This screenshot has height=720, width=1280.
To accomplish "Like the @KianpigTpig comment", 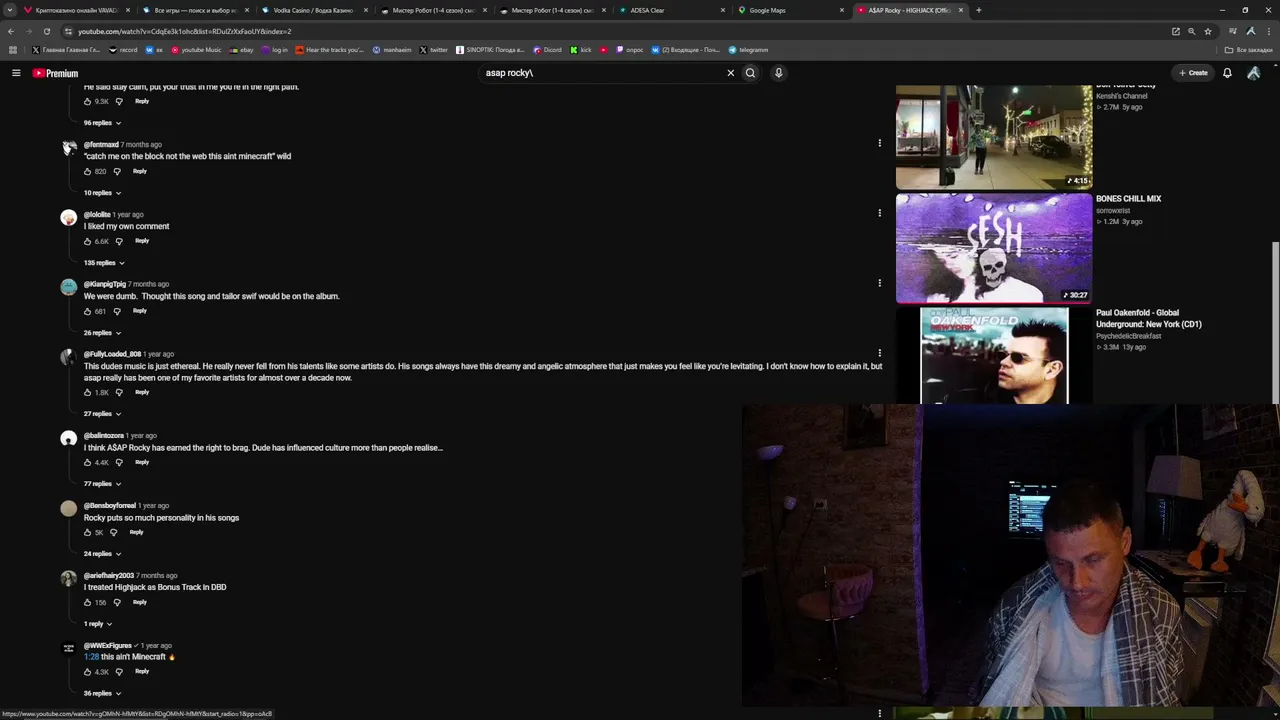I will [88, 311].
